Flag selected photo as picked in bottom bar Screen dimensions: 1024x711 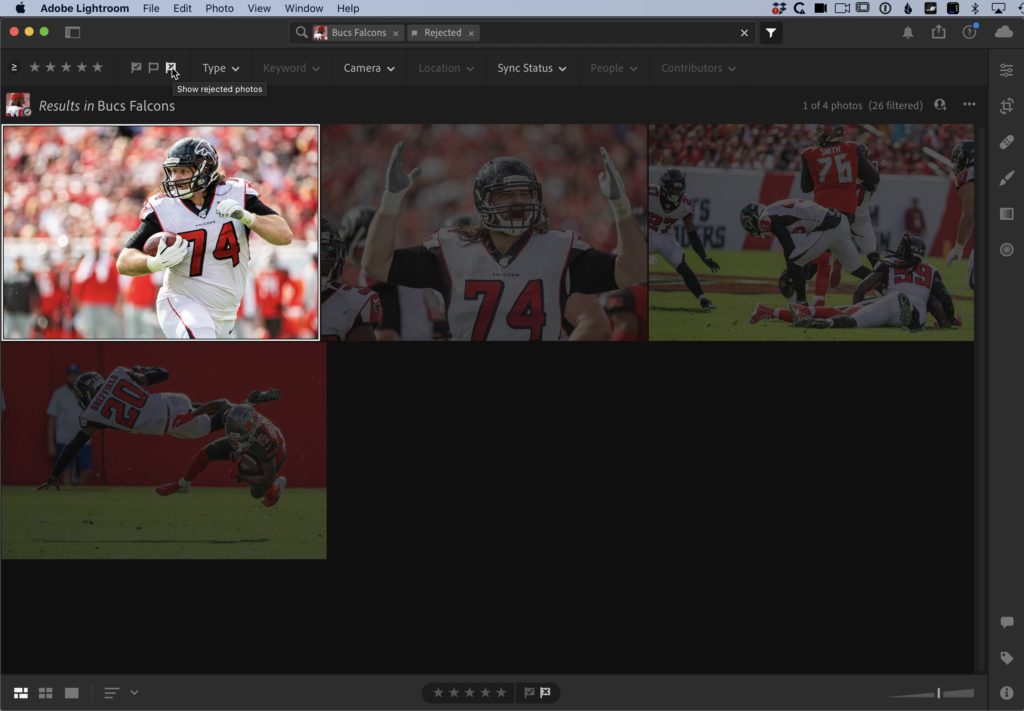tap(529, 692)
